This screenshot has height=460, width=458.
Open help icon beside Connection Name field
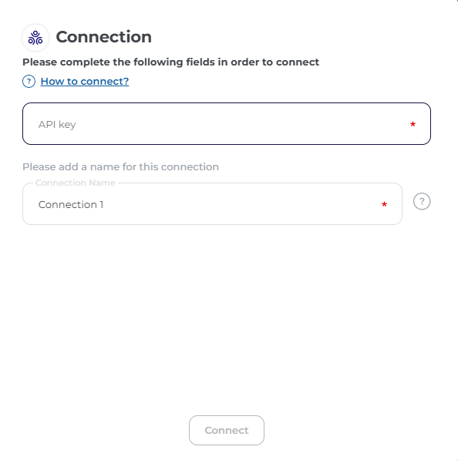422,201
